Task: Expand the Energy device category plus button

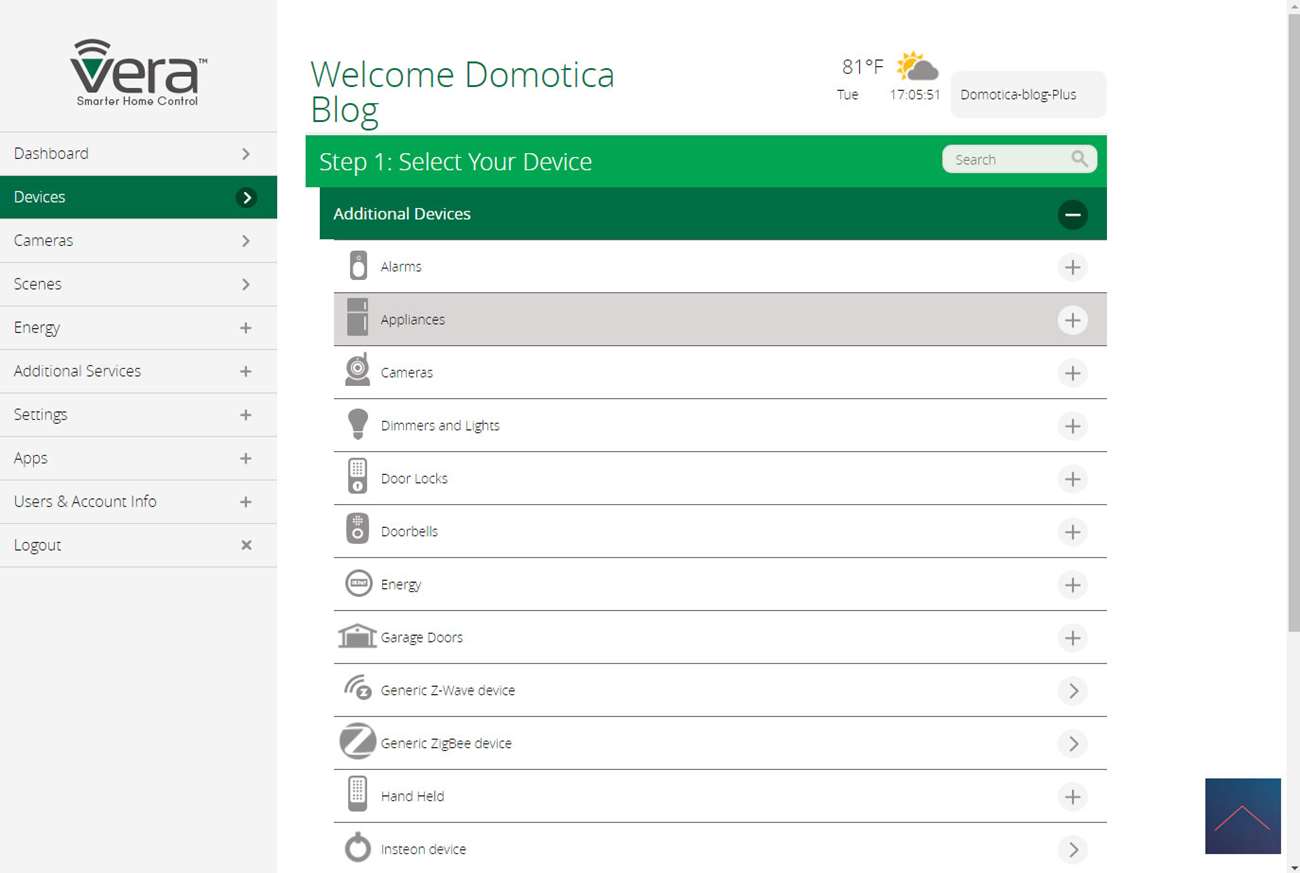Action: click(1072, 584)
